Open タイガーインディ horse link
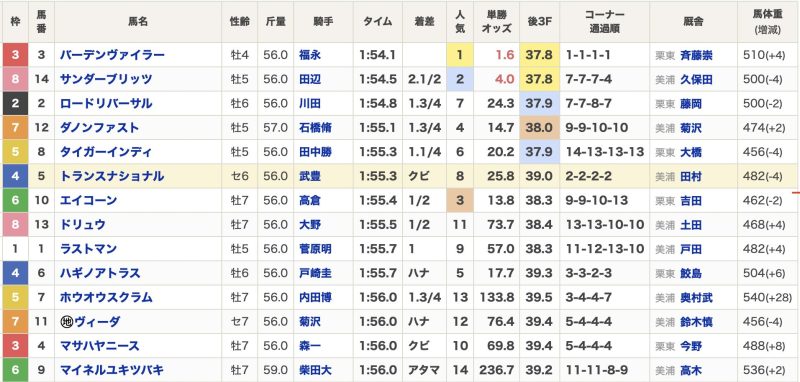Image resolution: width=800 pixels, height=382 pixels. pos(106,152)
